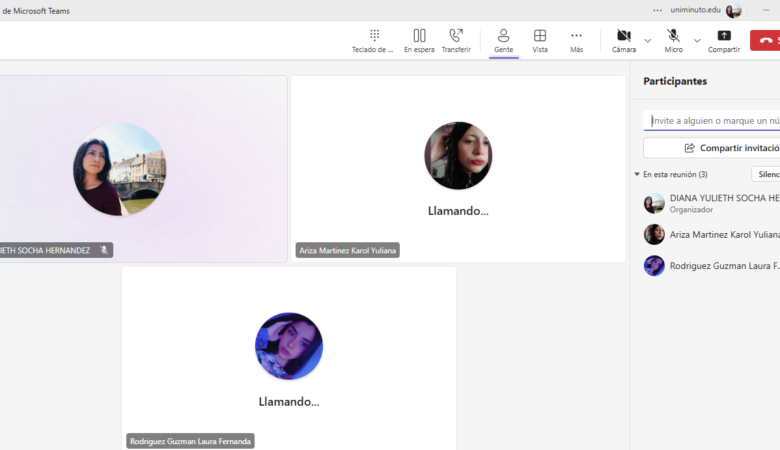Collapse the 'En esta reunión (3)' section
Image resolution: width=780 pixels, height=450 pixels.
coord(638,174)
